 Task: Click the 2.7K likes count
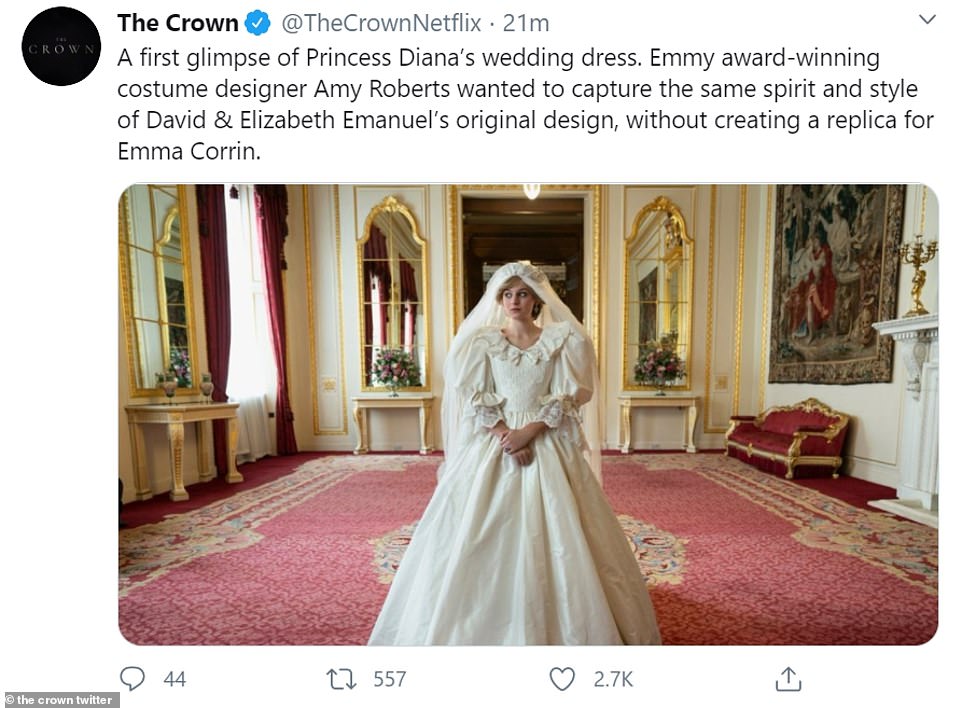pyautogui.click(x=613, y=680)
